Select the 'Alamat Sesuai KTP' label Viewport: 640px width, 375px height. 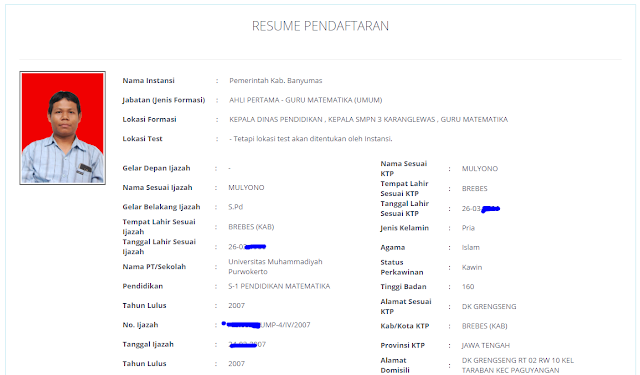[x=406, y=306]
